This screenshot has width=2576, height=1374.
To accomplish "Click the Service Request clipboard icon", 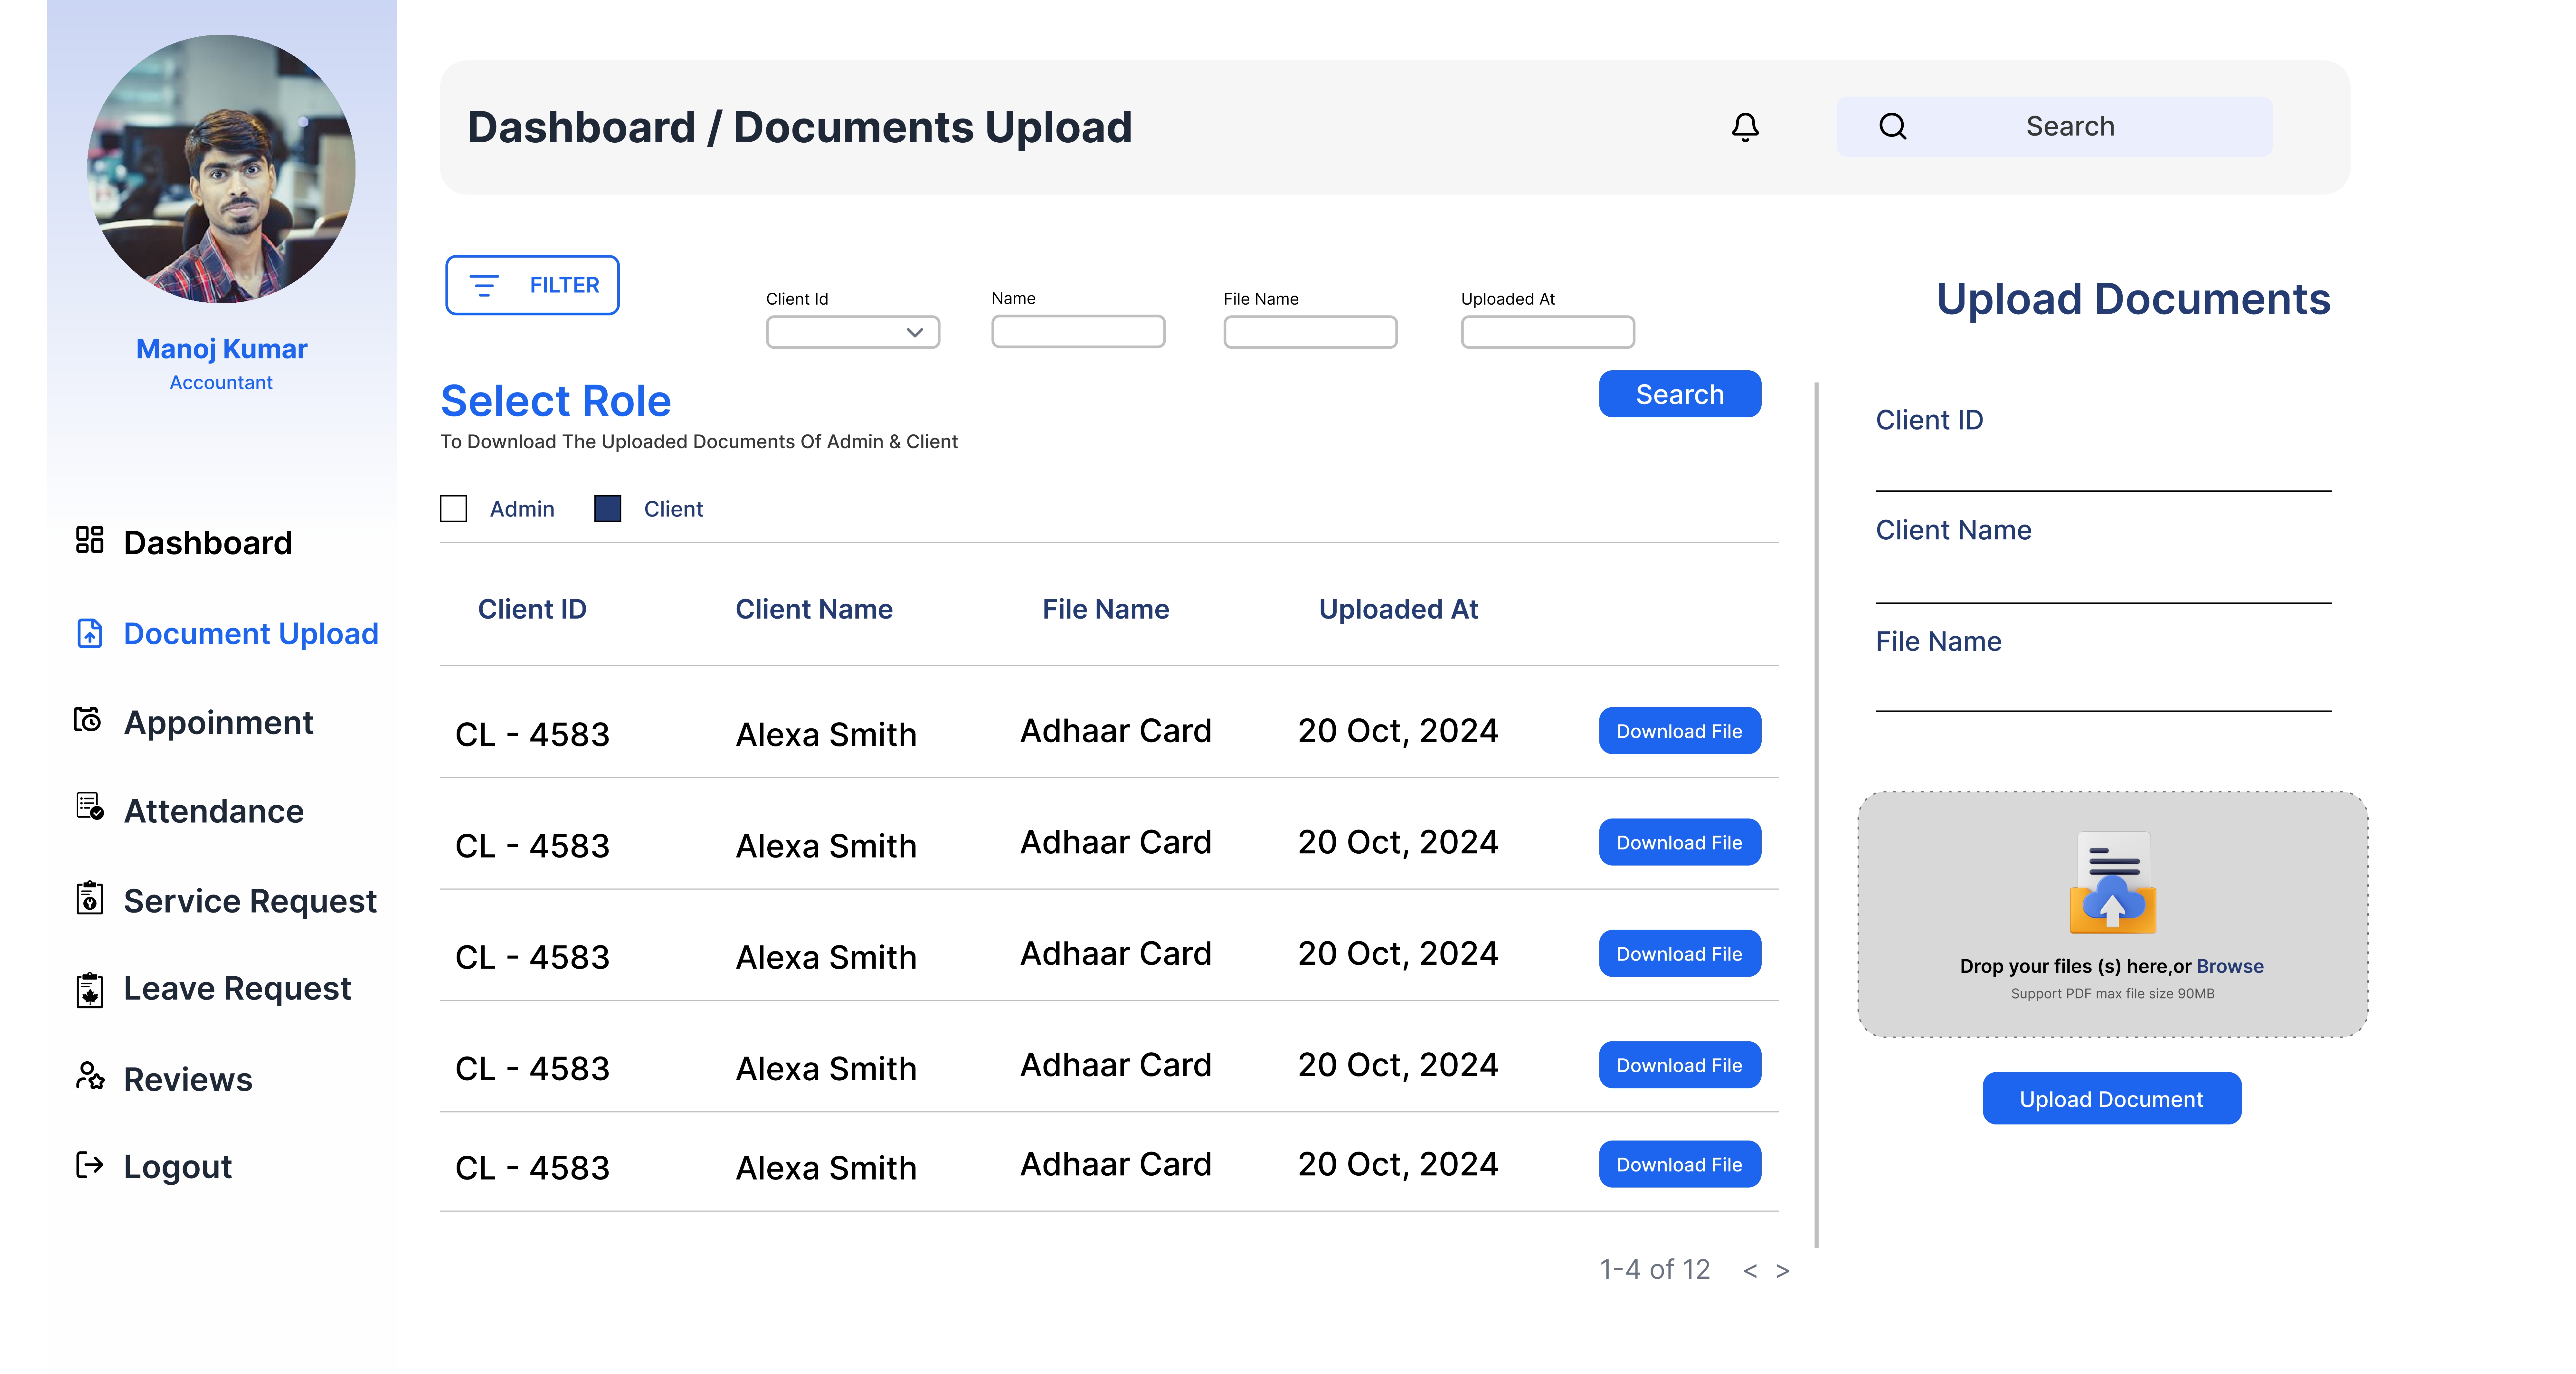I will [90, 898].
